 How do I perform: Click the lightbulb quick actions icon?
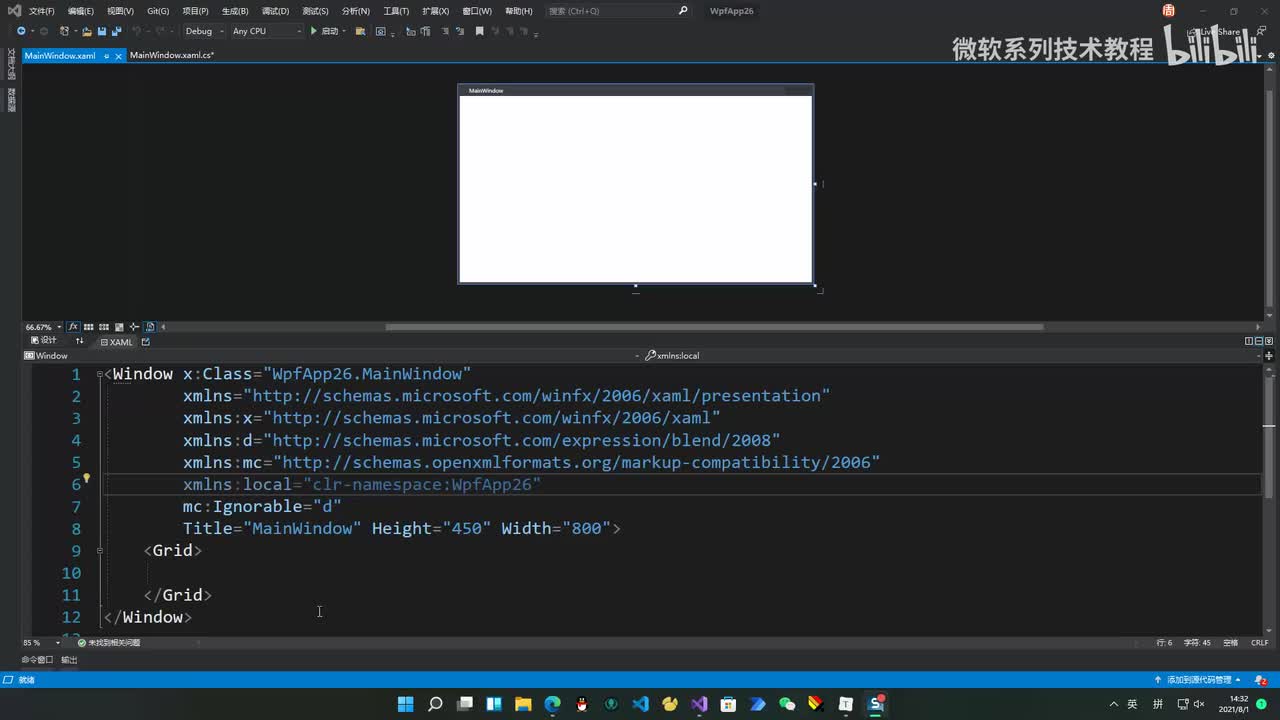coord(87,478)
